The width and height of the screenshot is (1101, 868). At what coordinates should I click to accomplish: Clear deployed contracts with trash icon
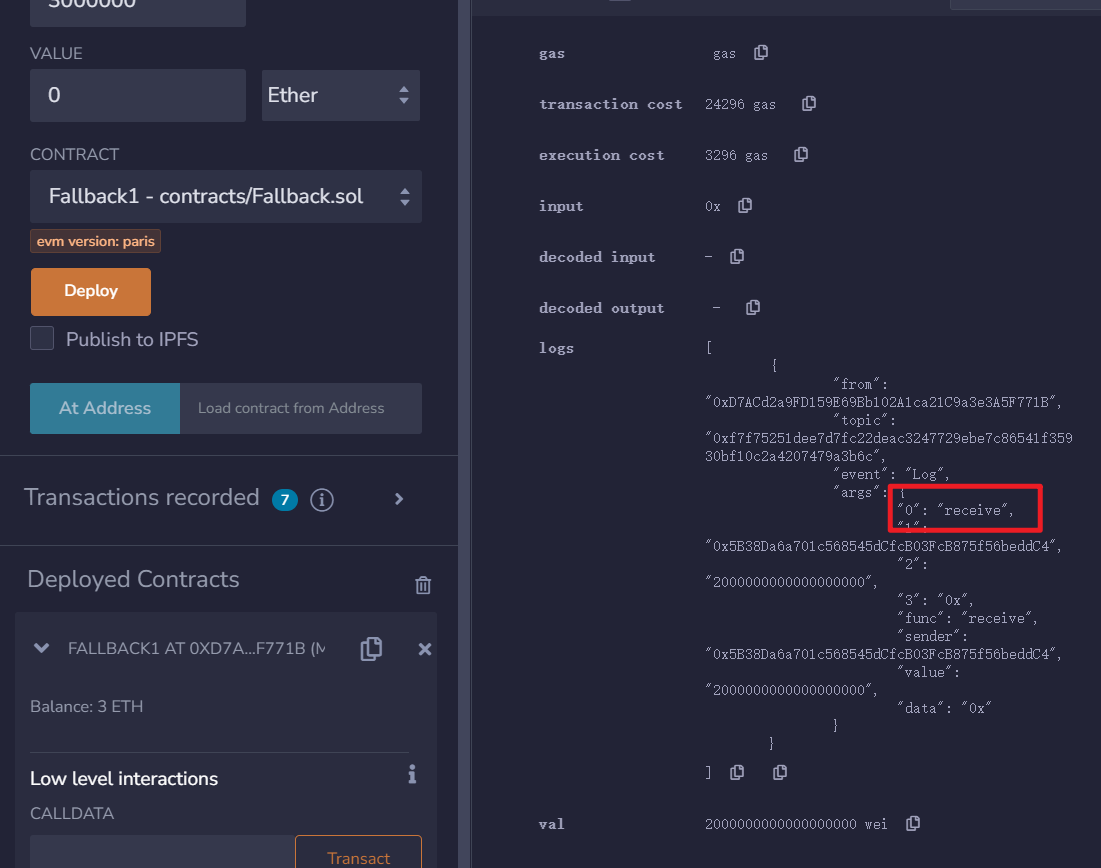tap(423, 585)
